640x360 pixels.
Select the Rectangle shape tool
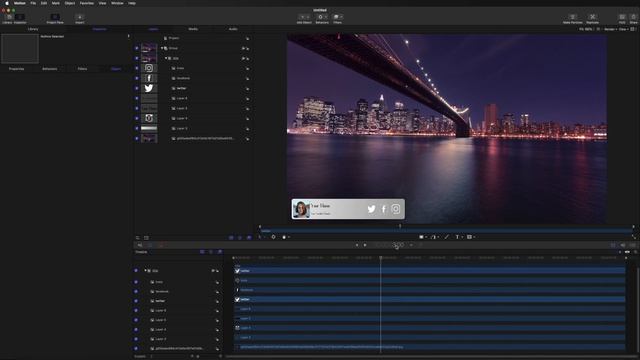422,237
